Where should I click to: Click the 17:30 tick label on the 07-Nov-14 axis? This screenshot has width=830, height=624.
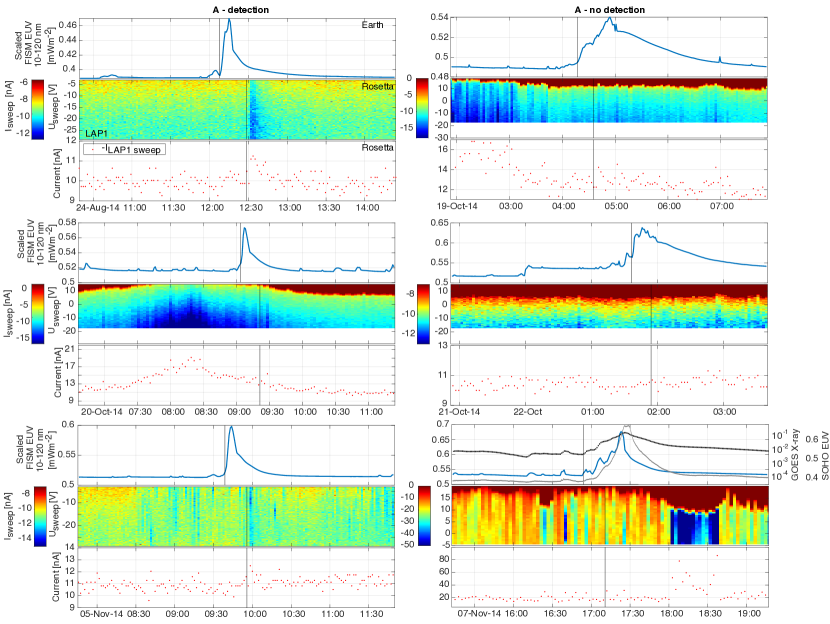pyautogui.click(x=632, y=613)
